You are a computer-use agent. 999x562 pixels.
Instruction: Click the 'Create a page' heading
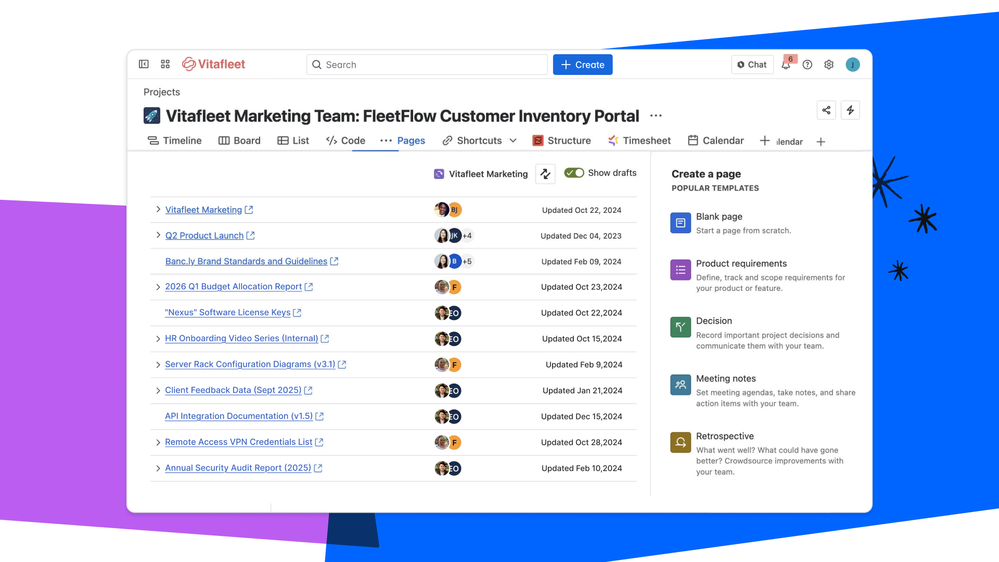coord(706,174)
